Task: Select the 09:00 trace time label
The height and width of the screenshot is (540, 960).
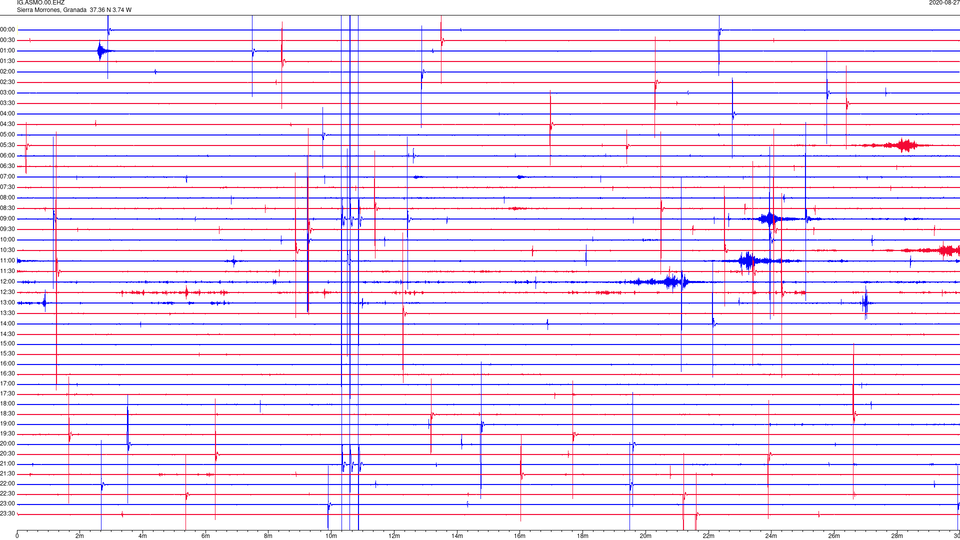Action: pos(8,219)
